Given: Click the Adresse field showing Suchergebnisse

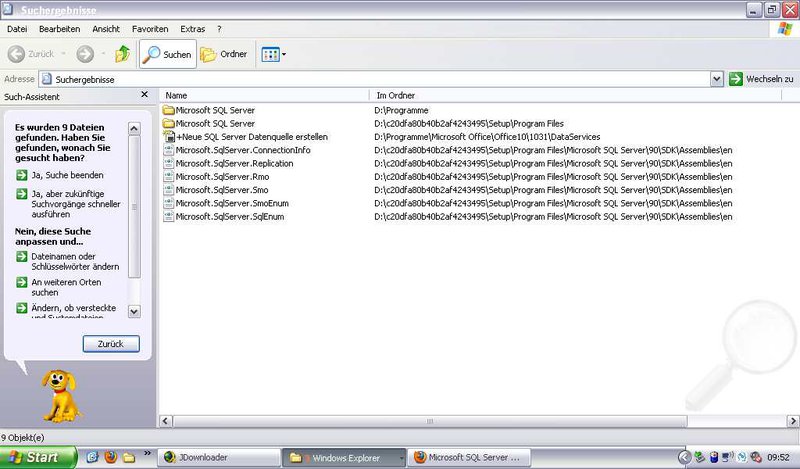Looking at the screenshot, I should [x=375, y=79].
